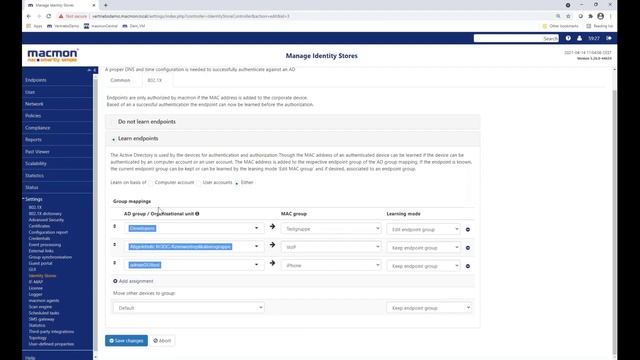Open browser extensions puzzle icon
This screenshot has width=640, height=360.
coord(590,16)
